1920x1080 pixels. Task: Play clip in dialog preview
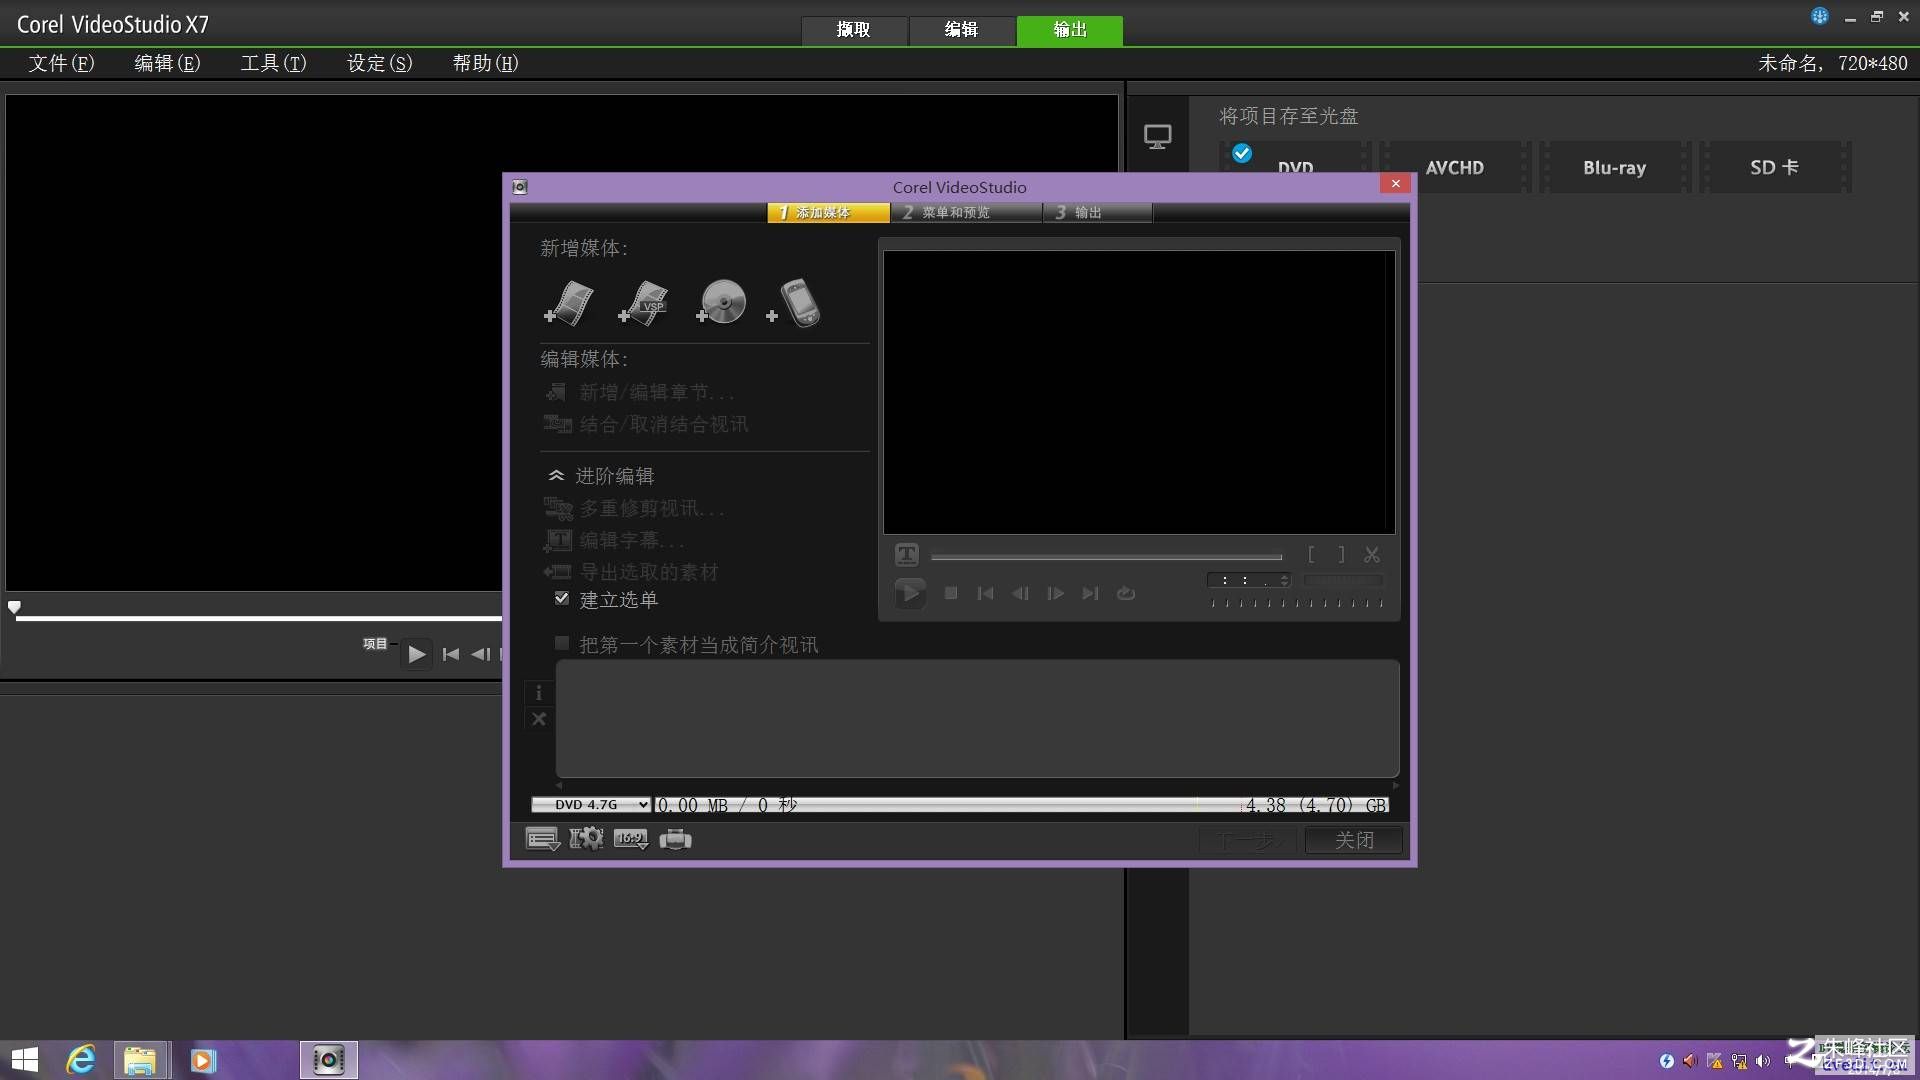click(910, 593)
